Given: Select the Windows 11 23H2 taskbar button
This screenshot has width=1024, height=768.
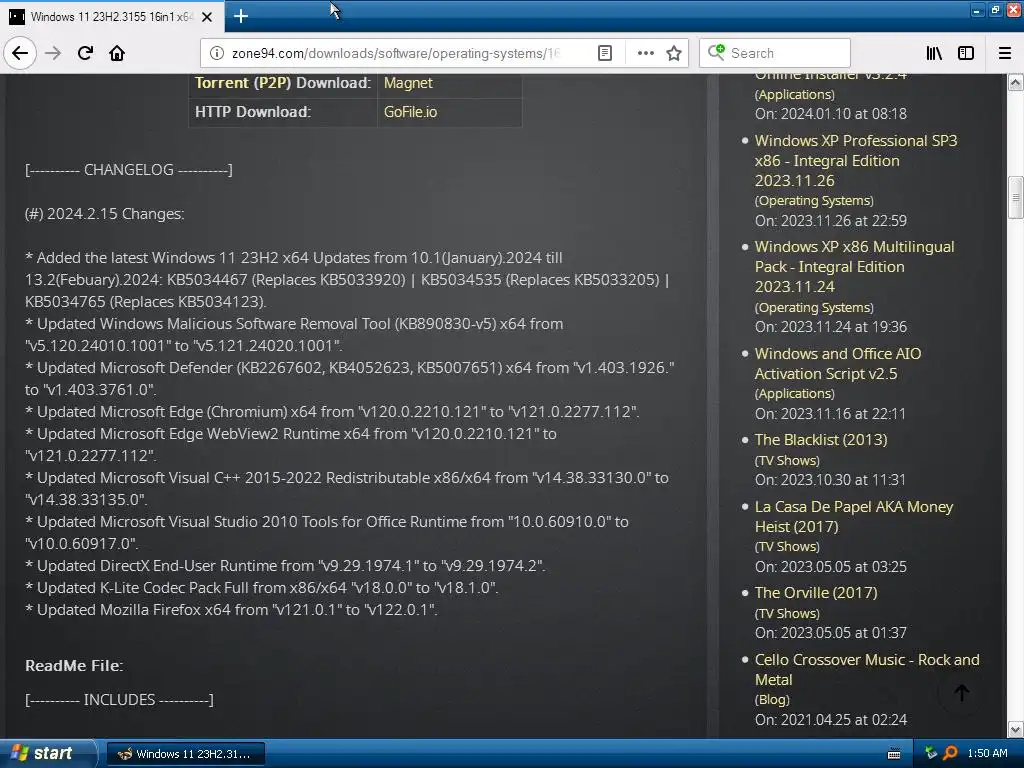Looking at the screenshot, I should coord(185,754).
